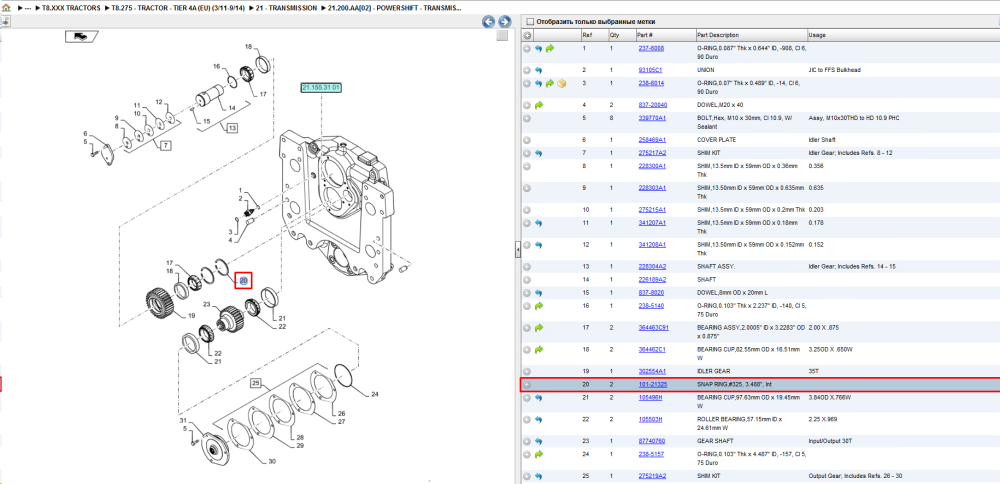The width and height of the screenshot is (1000, 484).
Task: Click green arrow icon for part 238-5140
Action: click(538, 306)
